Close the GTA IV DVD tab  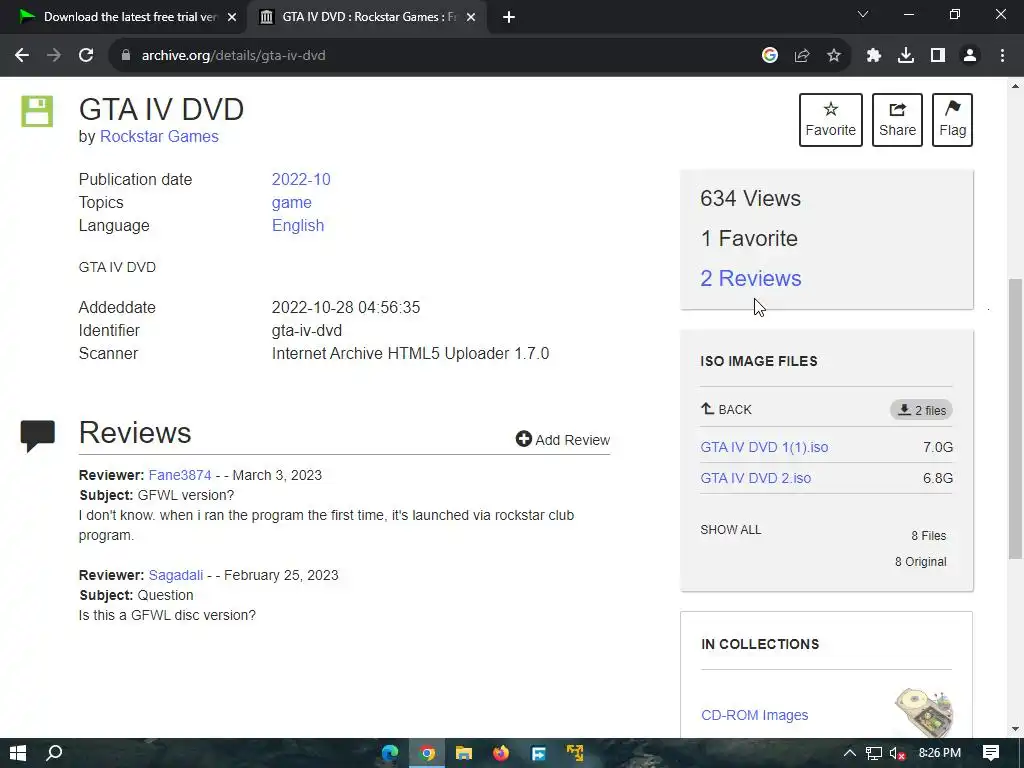point(471,18)
